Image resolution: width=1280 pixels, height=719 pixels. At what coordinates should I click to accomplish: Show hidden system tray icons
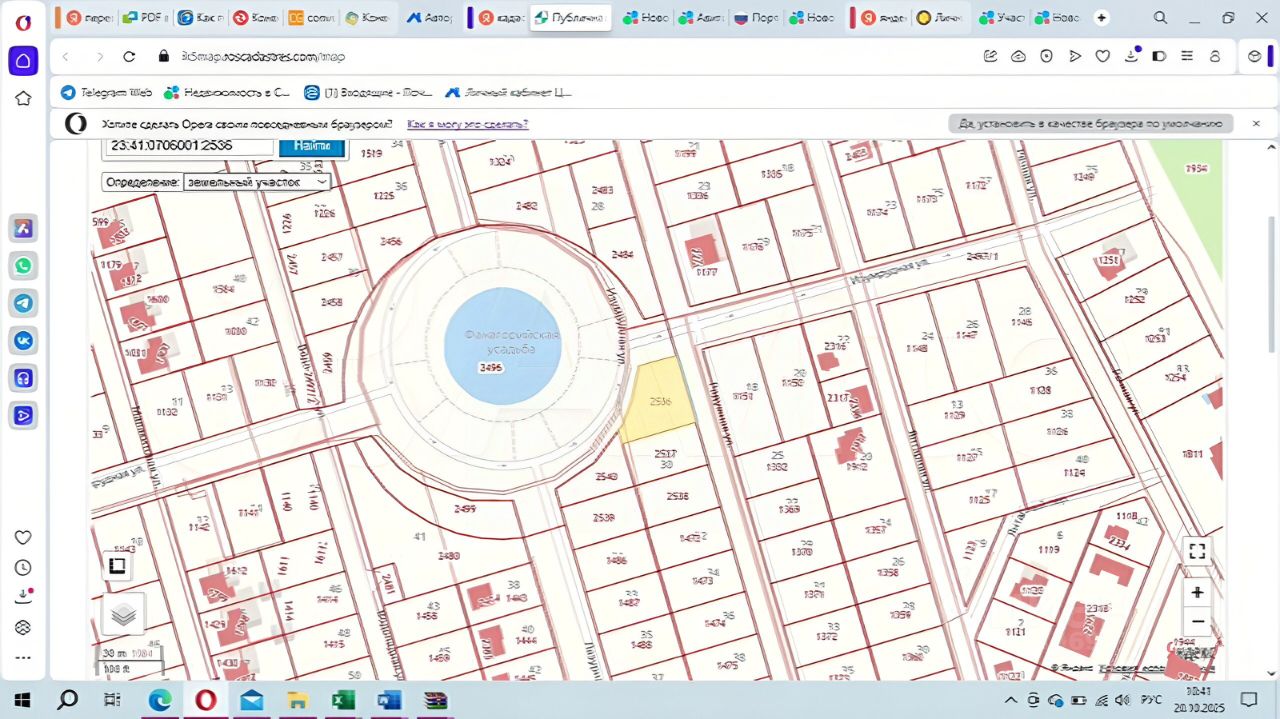coord(1011,699)
